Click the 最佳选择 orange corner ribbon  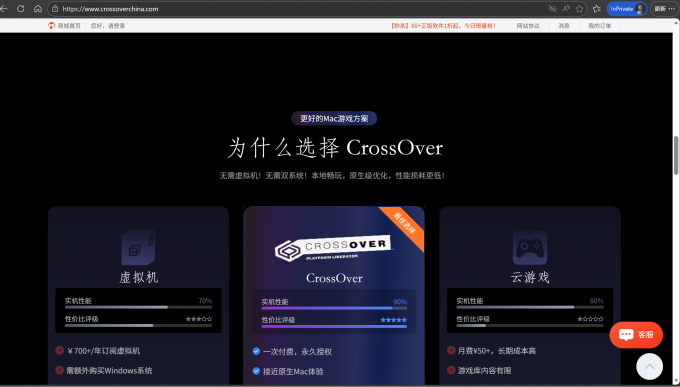[404, 223]
